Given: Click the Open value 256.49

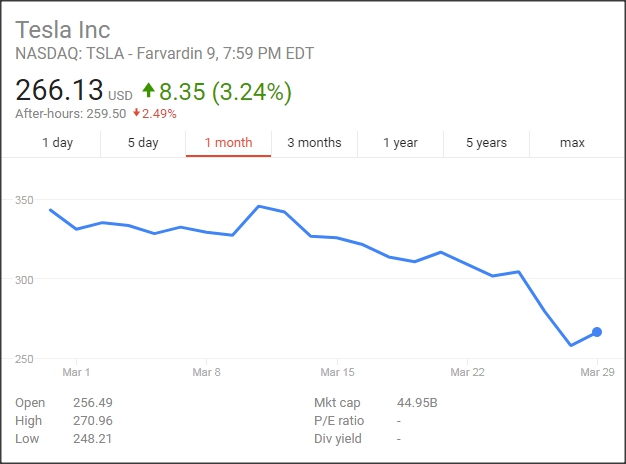Looking at the screenshot, I should click(93, 403).
